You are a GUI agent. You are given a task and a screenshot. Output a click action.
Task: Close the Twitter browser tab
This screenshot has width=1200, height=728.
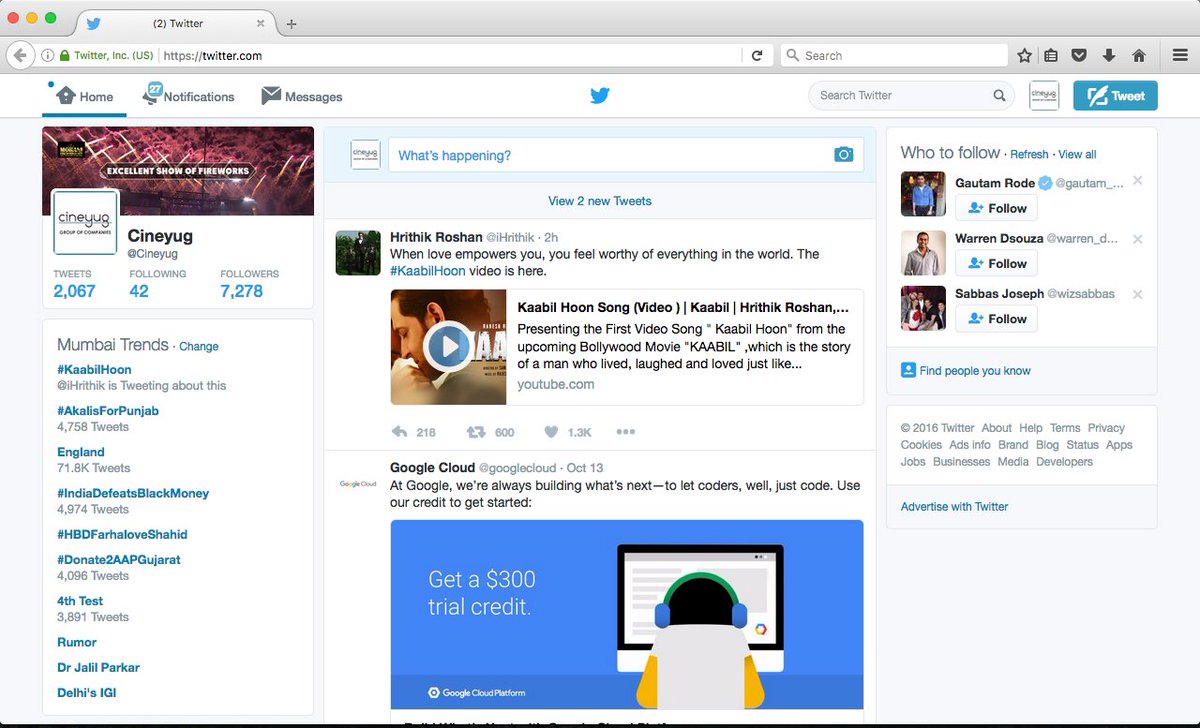pos(261,23)
